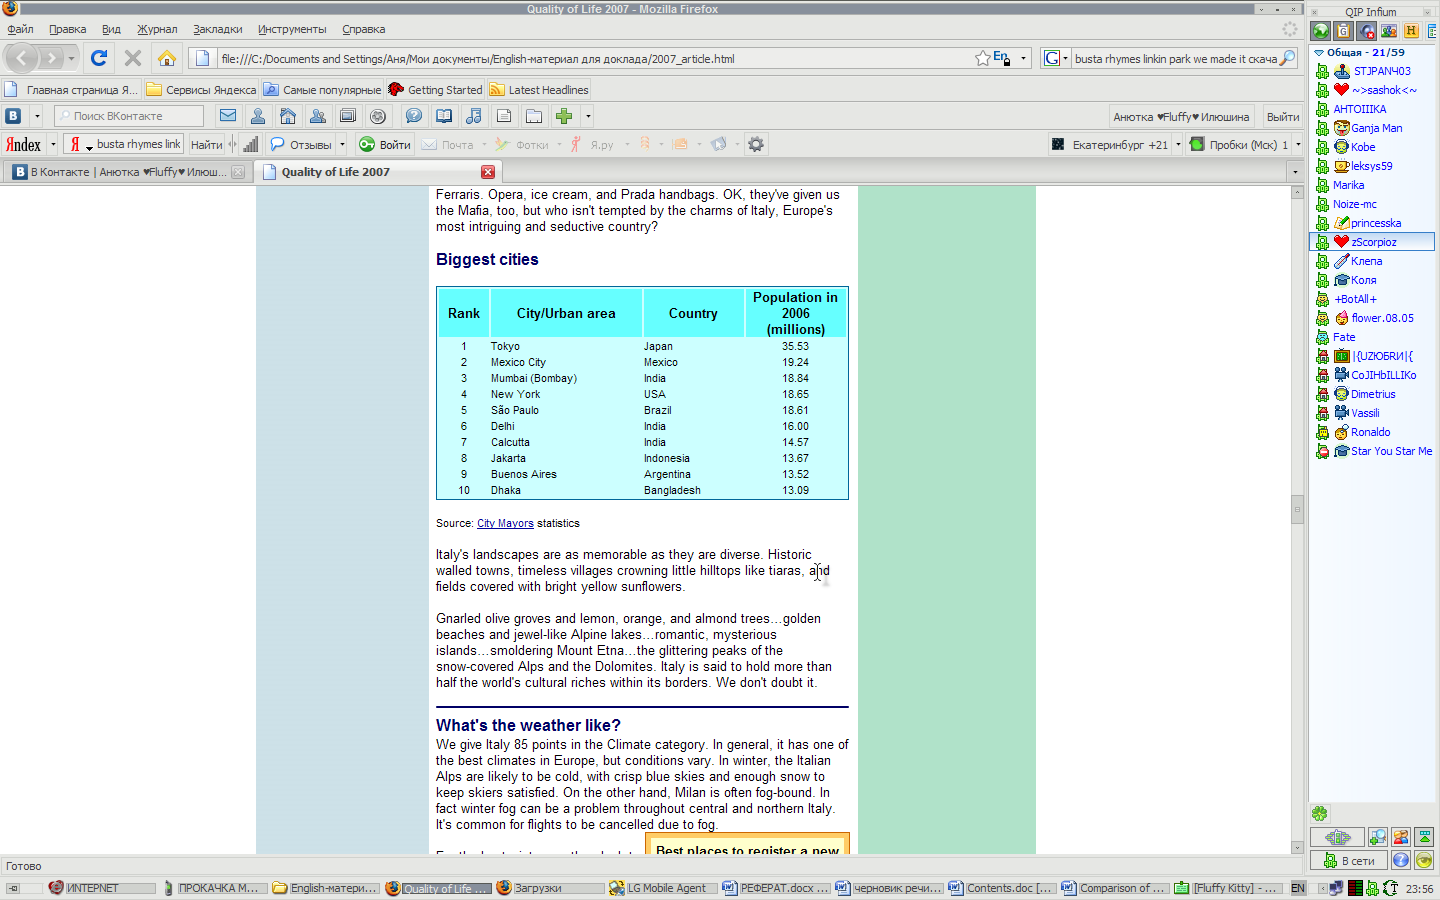This screenshot has height=900, width=1440.
Task: Click the ICQ green flower icon in QIP
Action: click(1320, 814)
